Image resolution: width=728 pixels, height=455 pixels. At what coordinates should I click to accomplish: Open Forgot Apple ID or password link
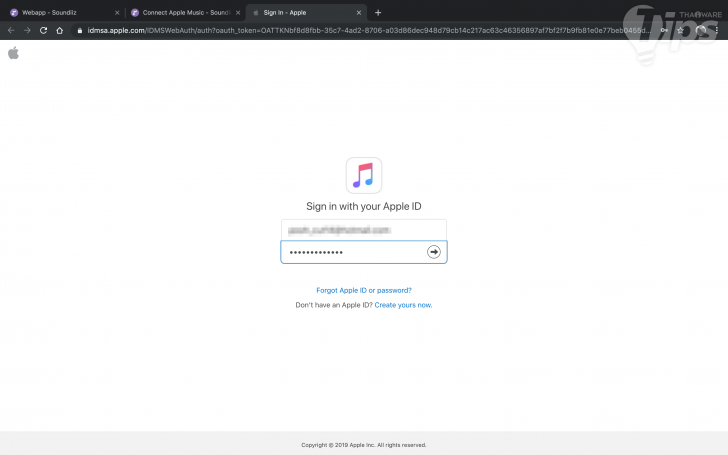tap(364, 290)
